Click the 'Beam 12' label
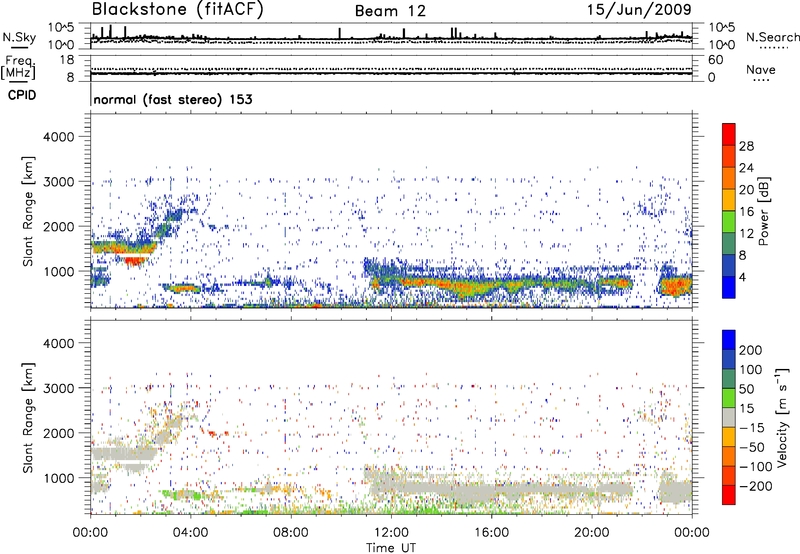800x554 pixels. pos(390,11)
